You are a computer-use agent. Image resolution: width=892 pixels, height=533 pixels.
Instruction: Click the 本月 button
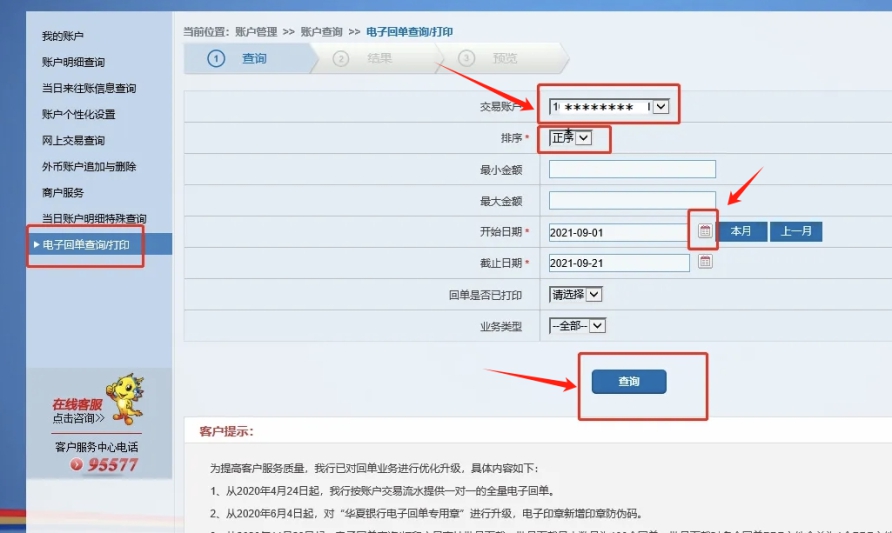coord(741,232)
